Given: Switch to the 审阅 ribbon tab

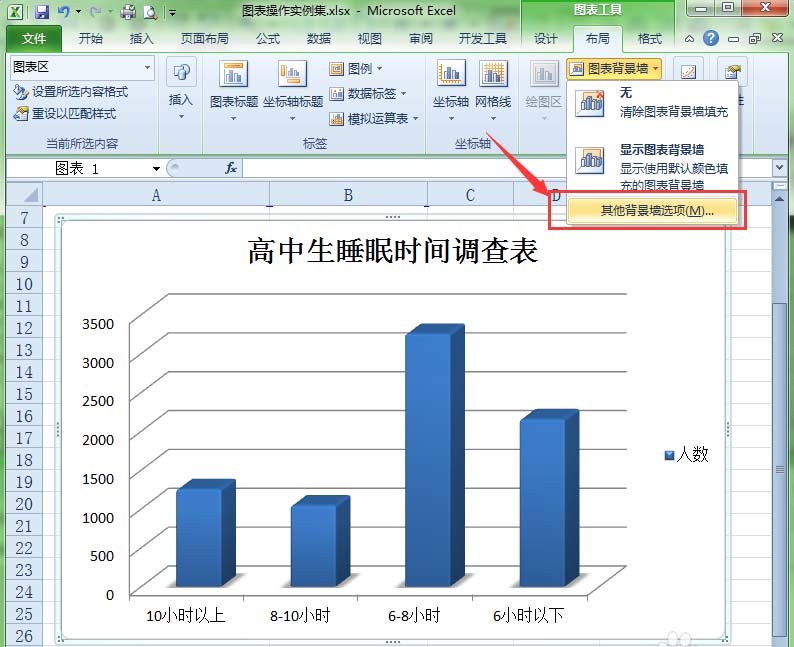Looking at the screenshot, I should tap(421, 39).
